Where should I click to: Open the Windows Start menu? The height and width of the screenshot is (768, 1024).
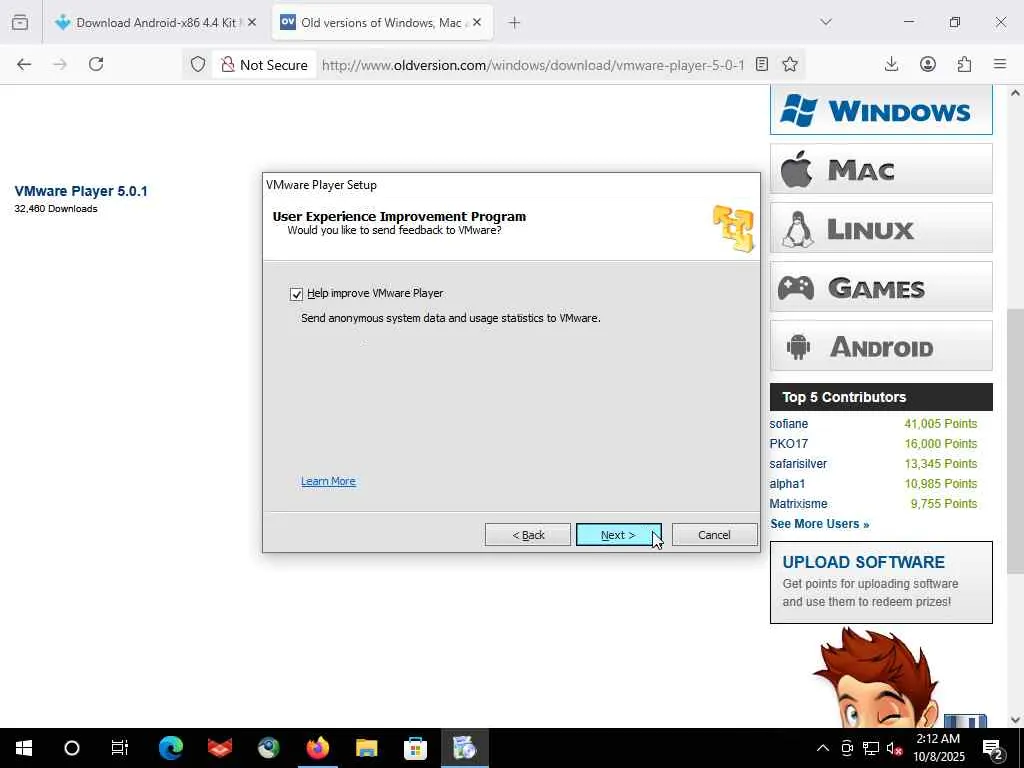tap(24, 748)
